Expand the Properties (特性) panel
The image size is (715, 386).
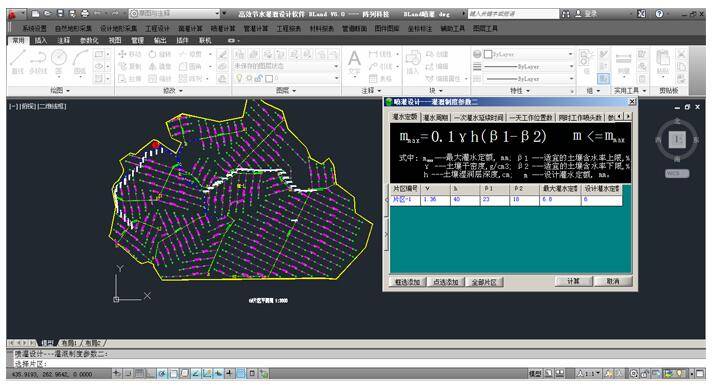519,91
